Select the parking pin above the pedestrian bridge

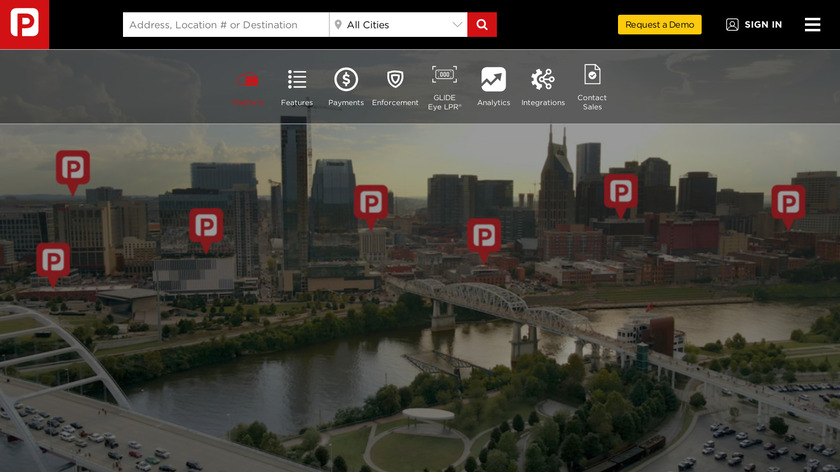point(485,237)
